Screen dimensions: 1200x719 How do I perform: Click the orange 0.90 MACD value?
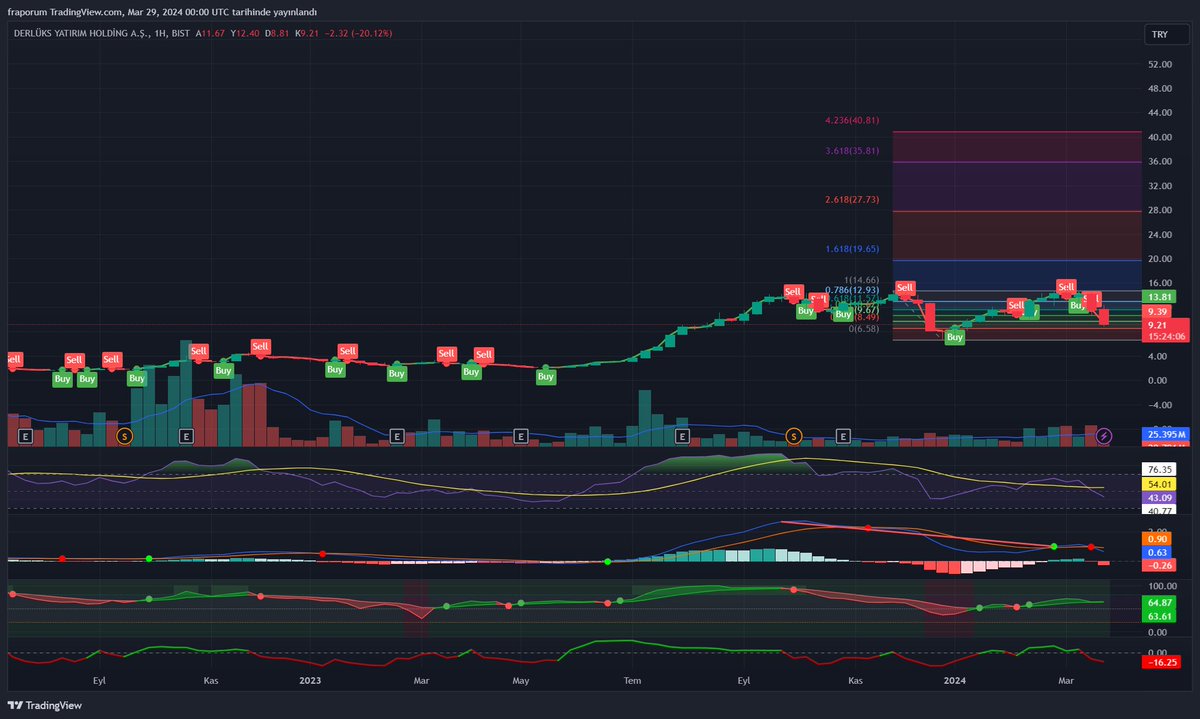[x=1158, y=539]
